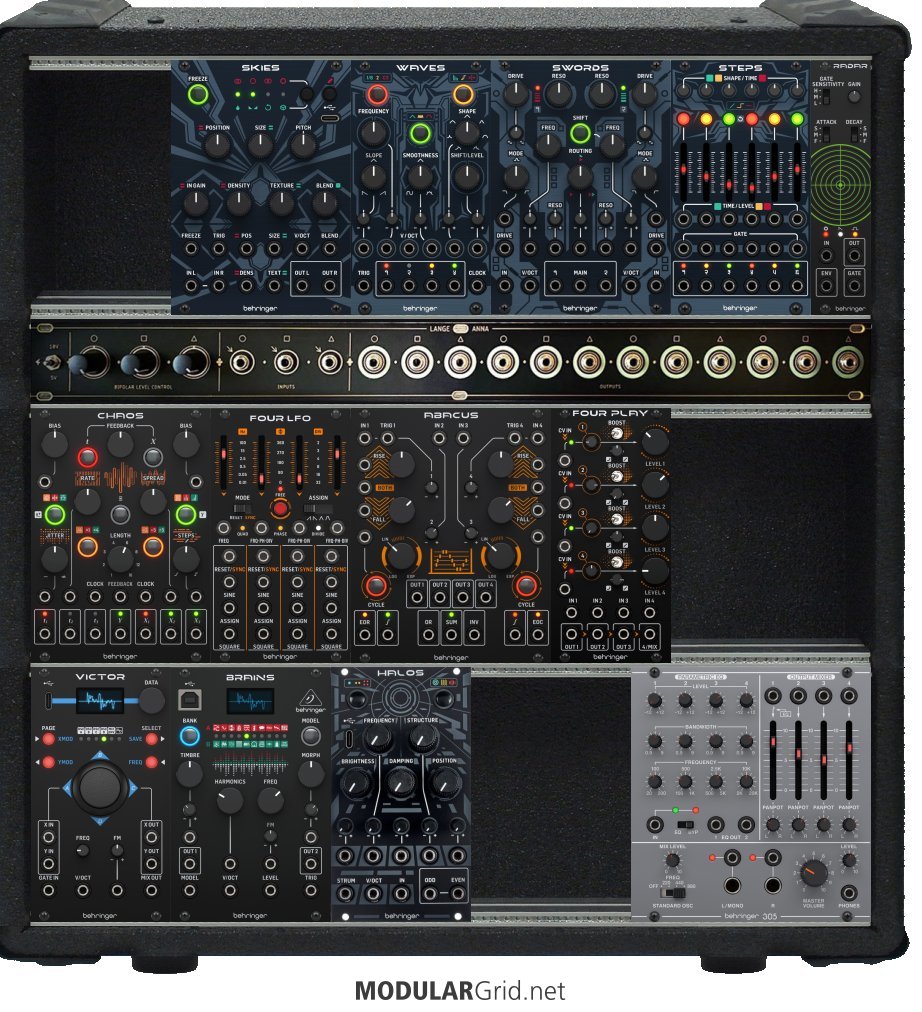Push the first red step button on Steps
Image resolution: width=922 pixels, height=1012 pixels.
click(683, 119)
